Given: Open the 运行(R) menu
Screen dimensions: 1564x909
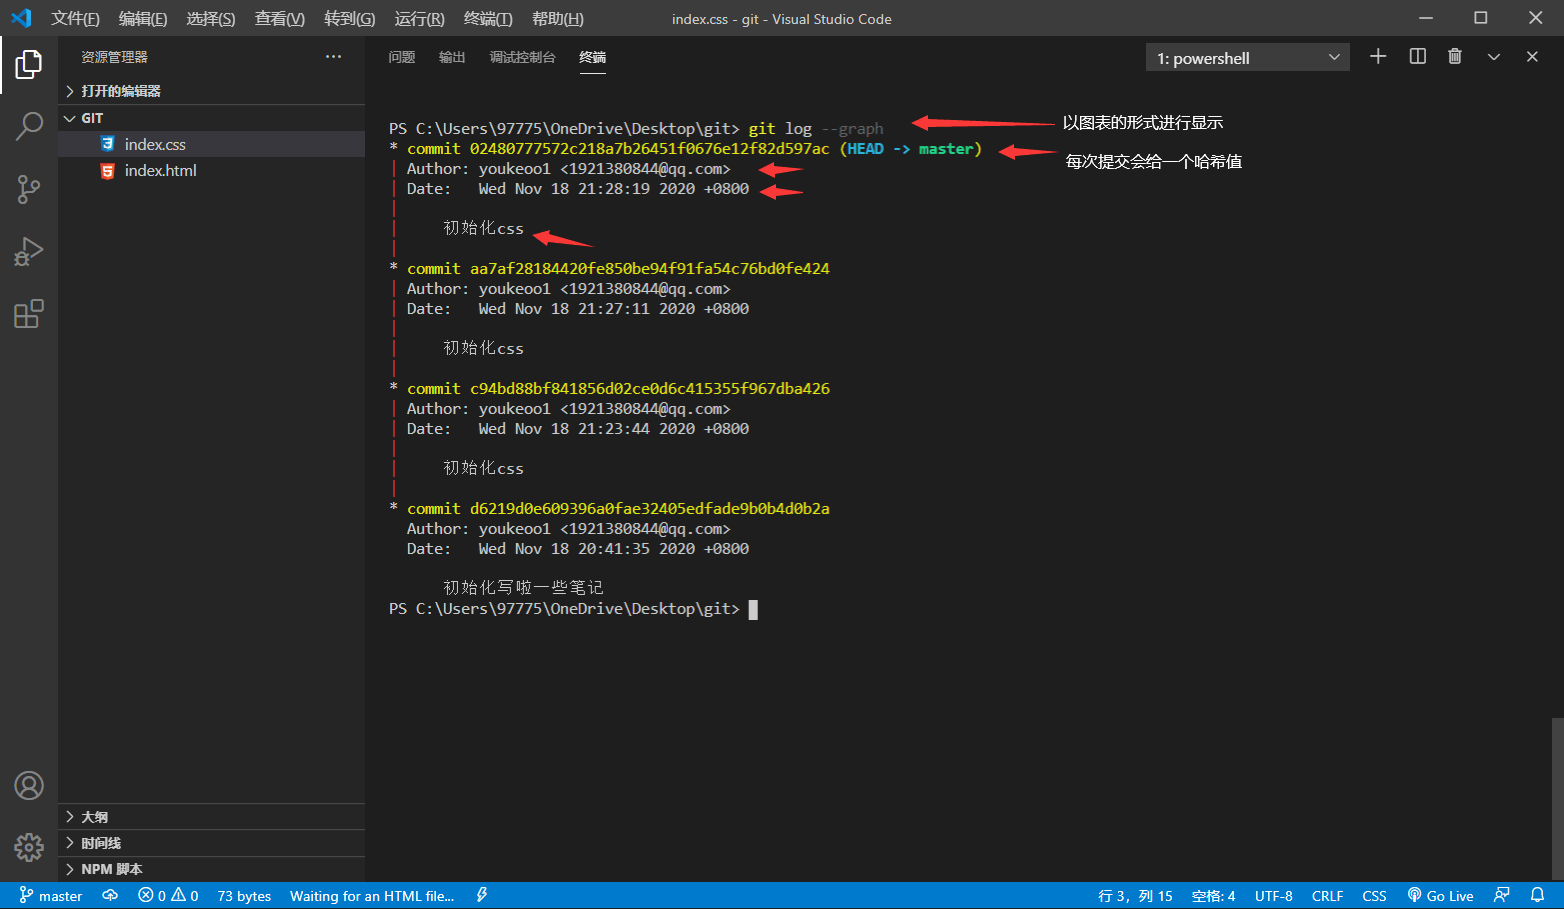Looking at the screenshot, I should pos(419,19).
